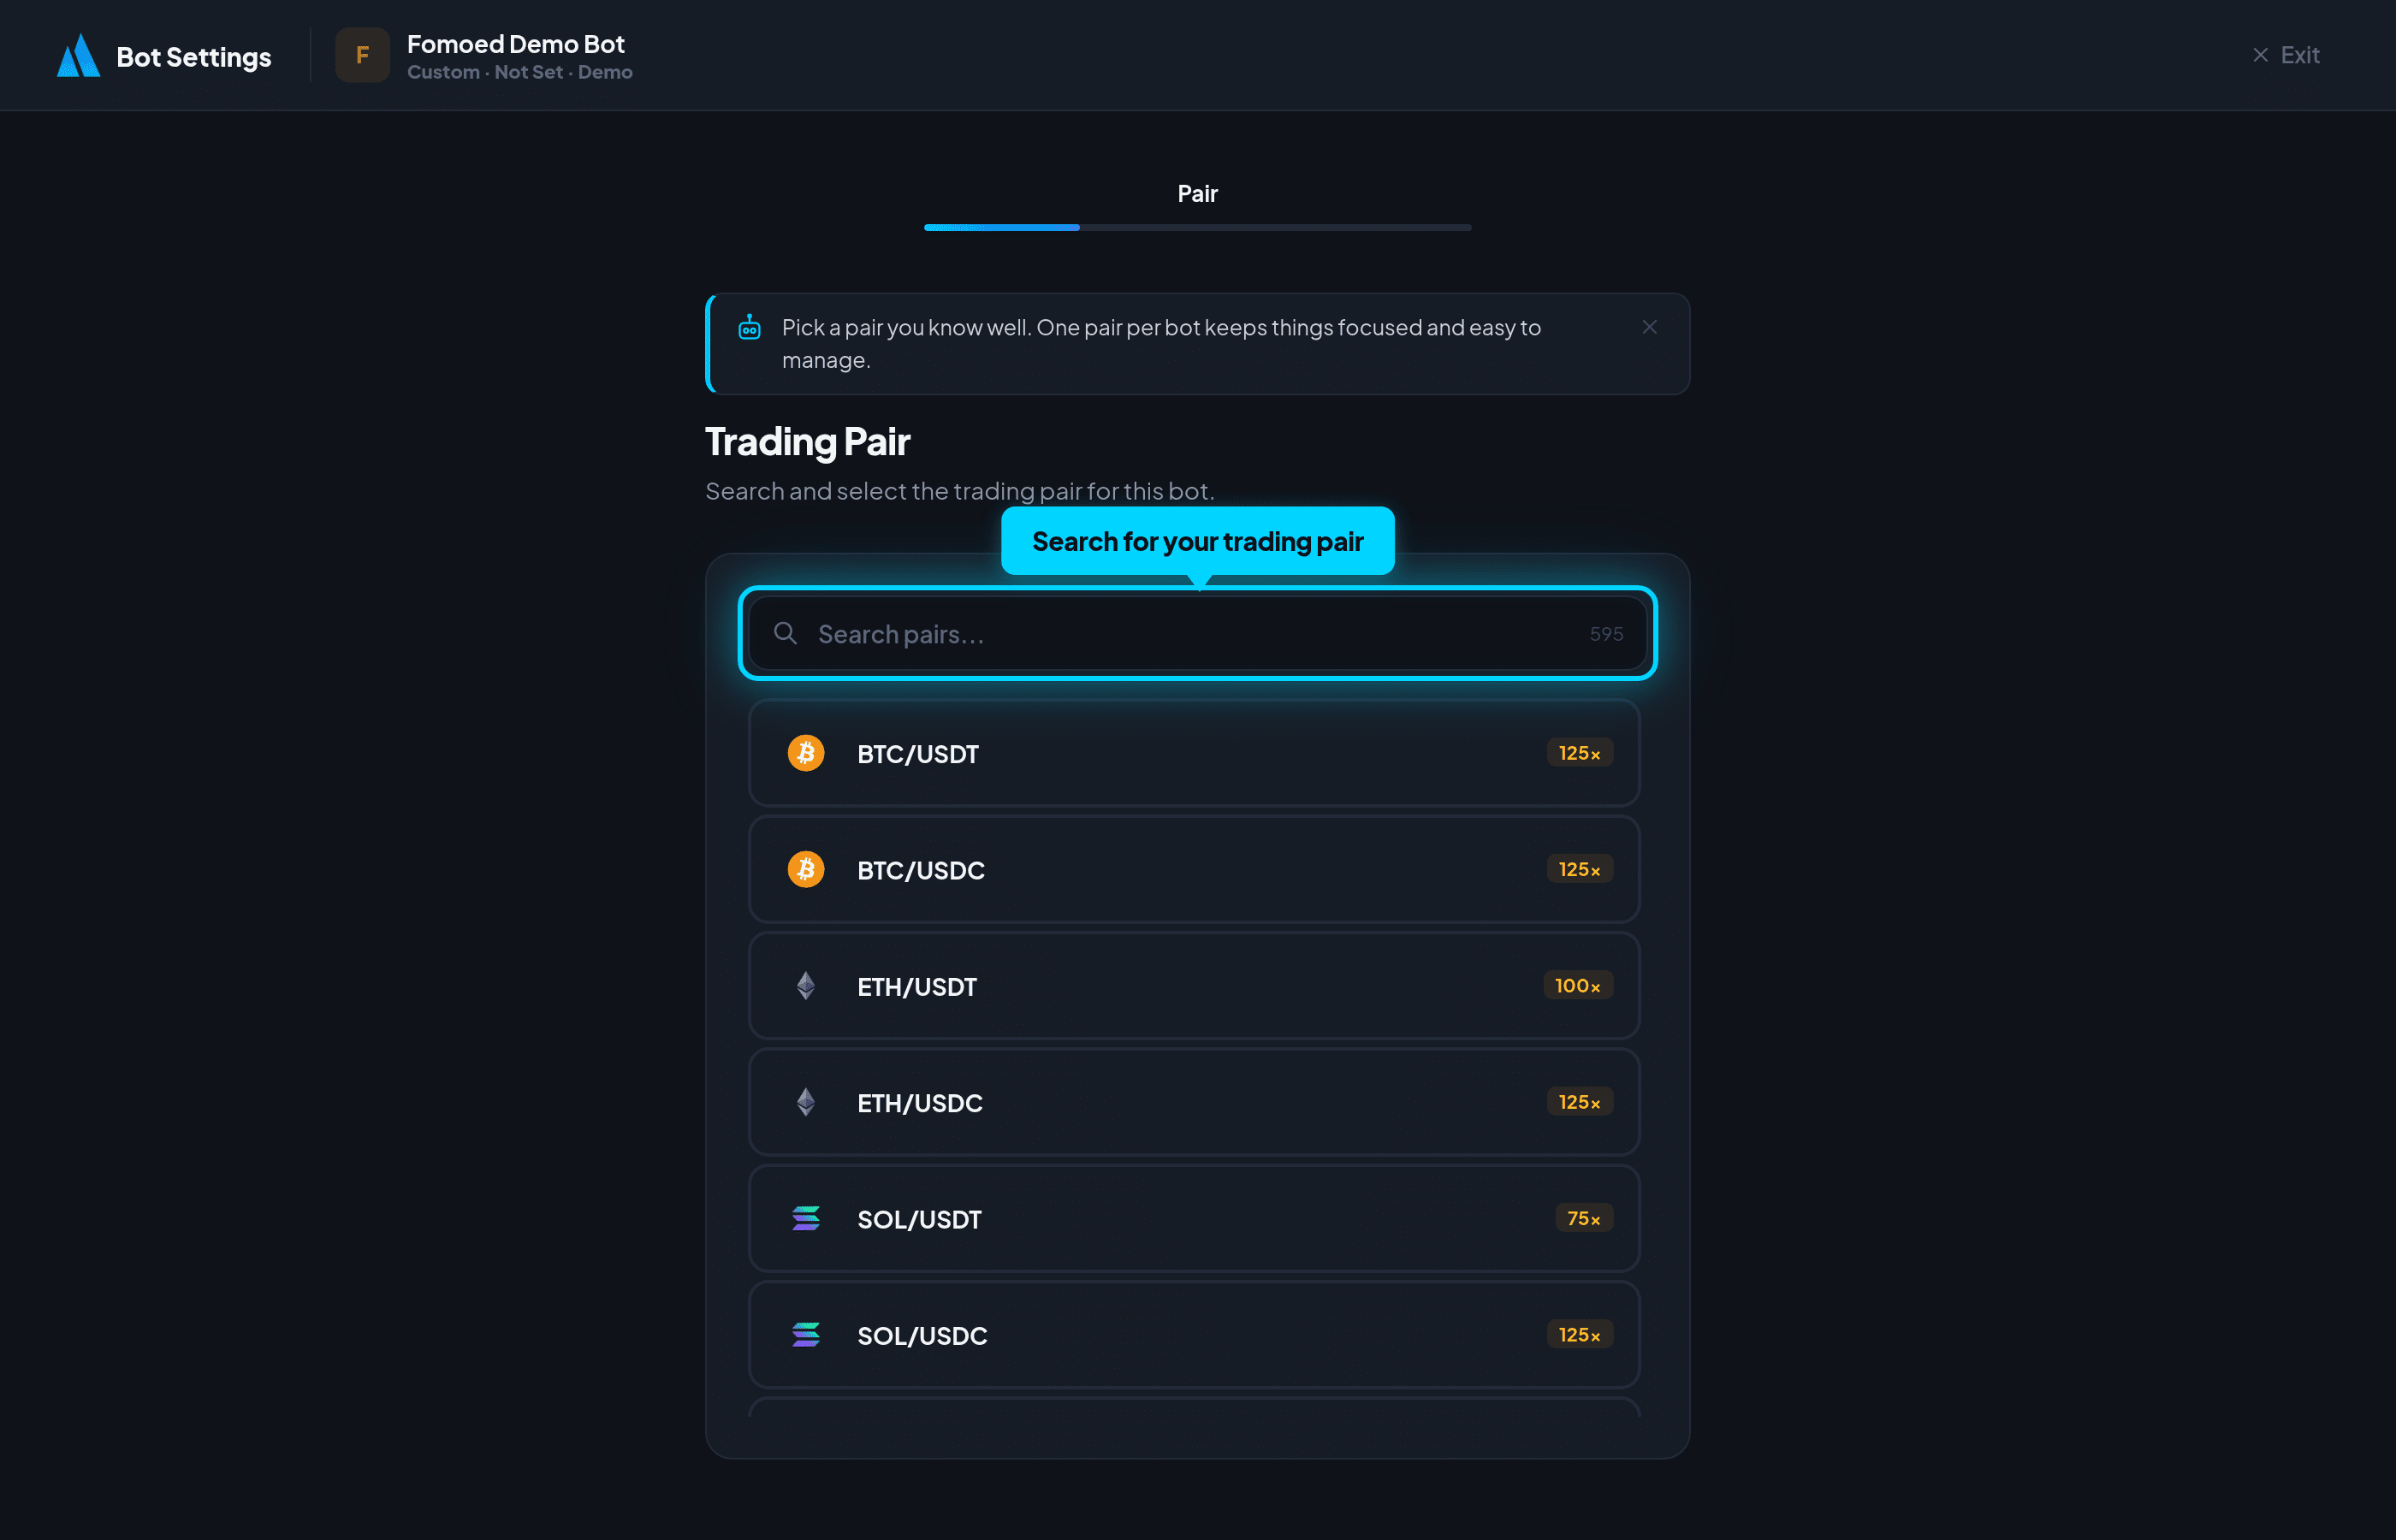Click the step progress bar

[1197, 228]
